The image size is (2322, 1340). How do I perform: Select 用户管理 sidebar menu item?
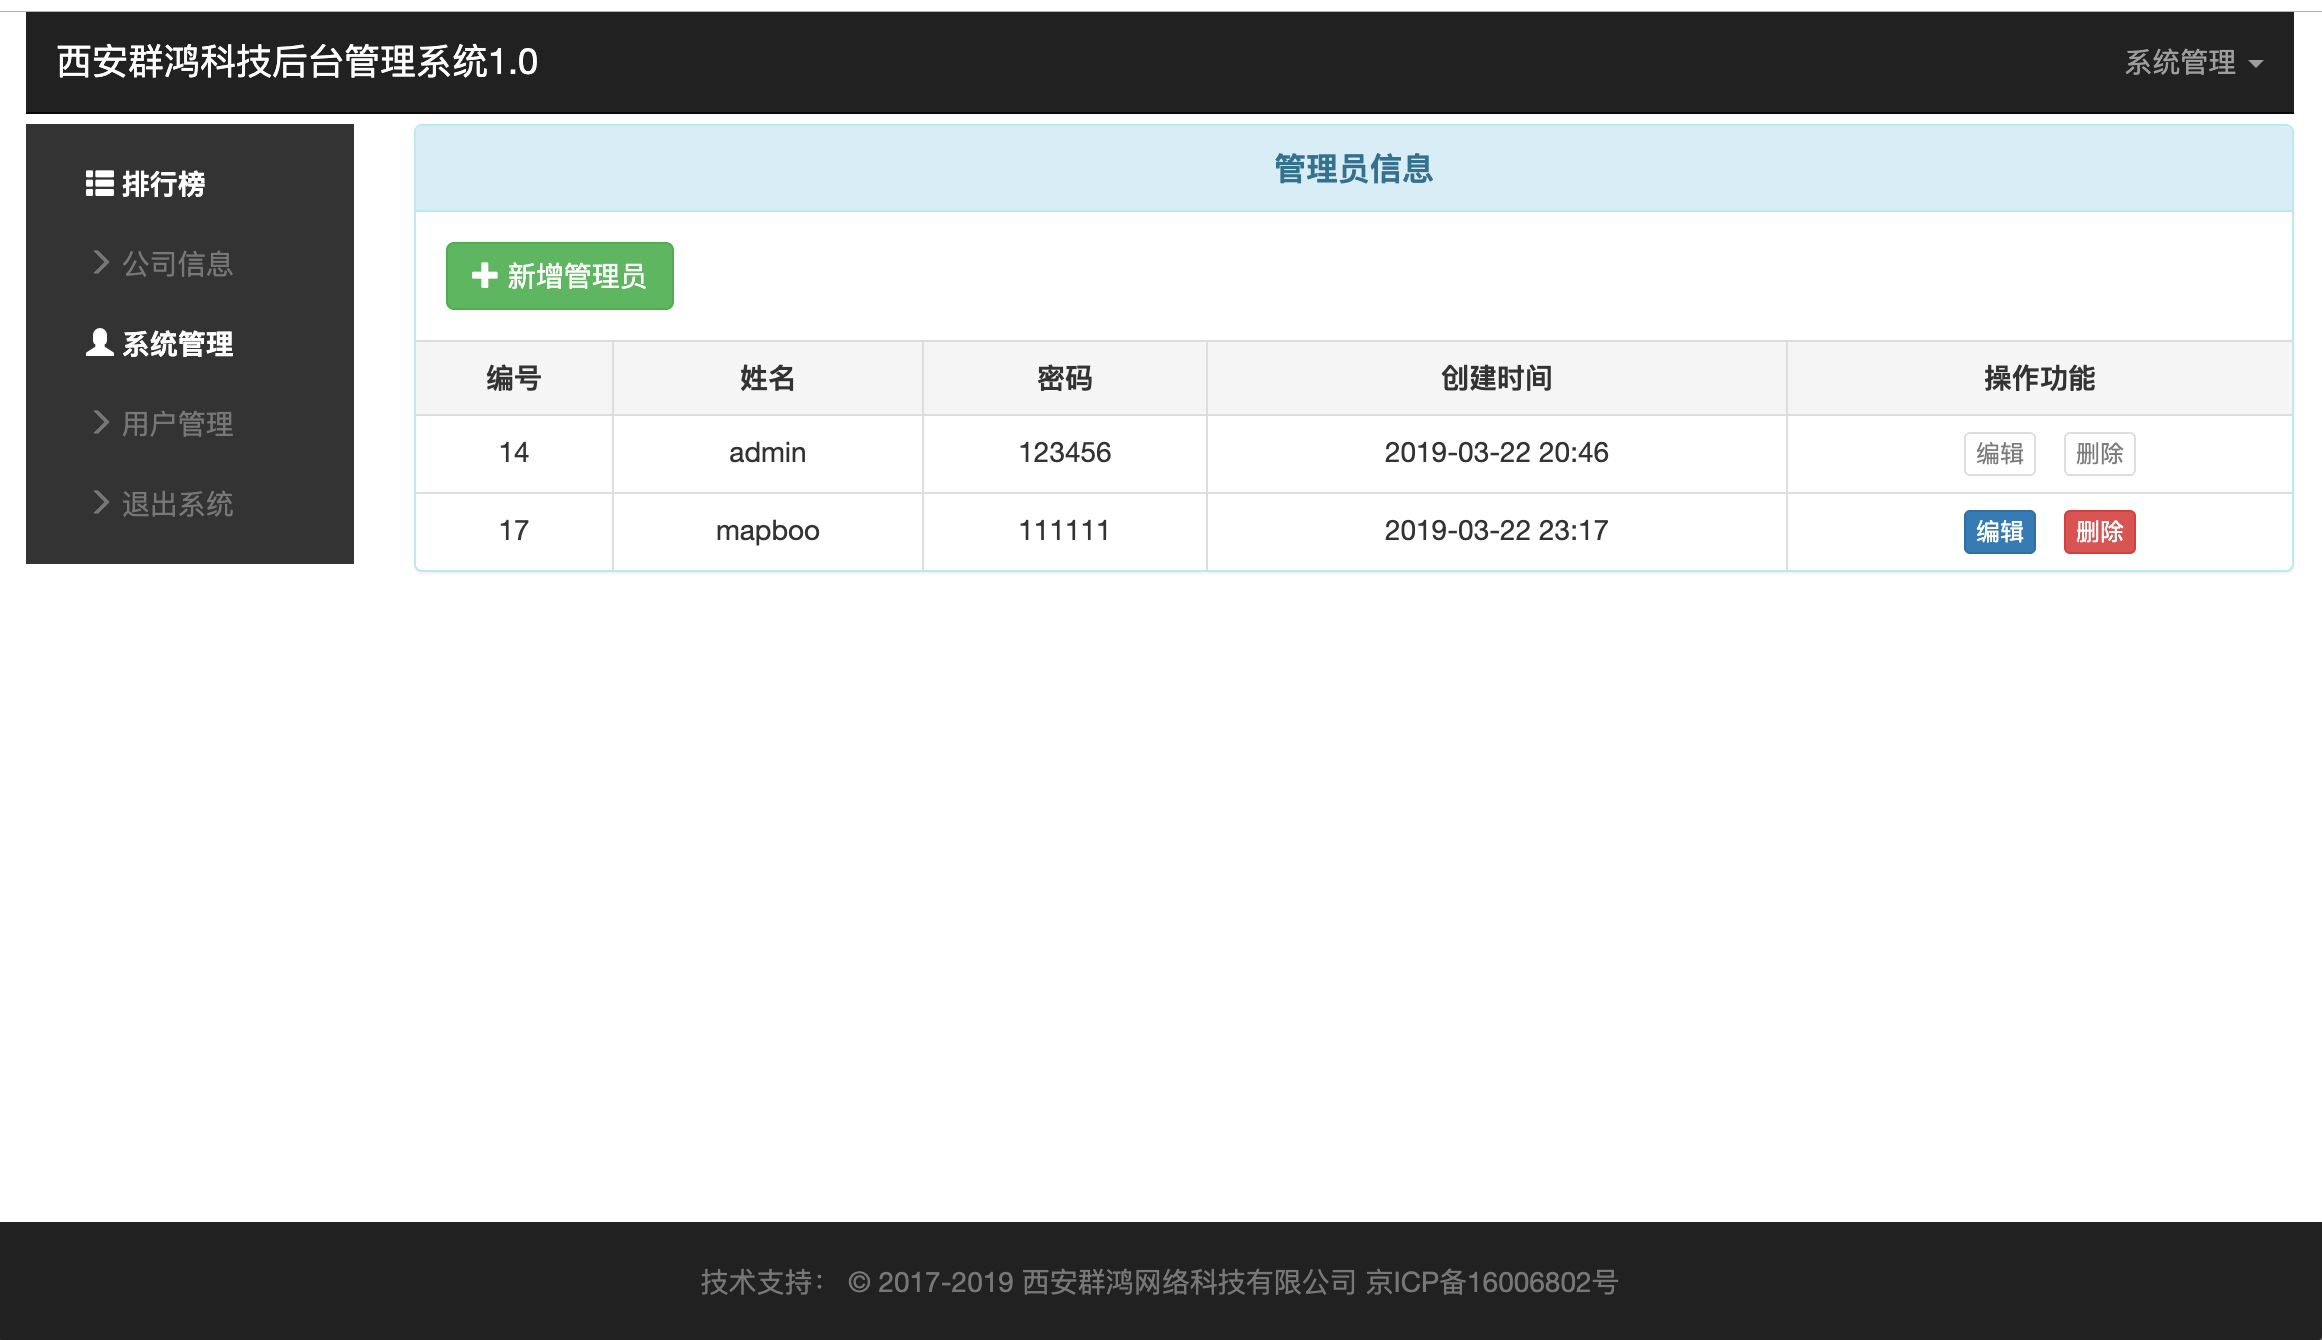[x=178, y=424]
